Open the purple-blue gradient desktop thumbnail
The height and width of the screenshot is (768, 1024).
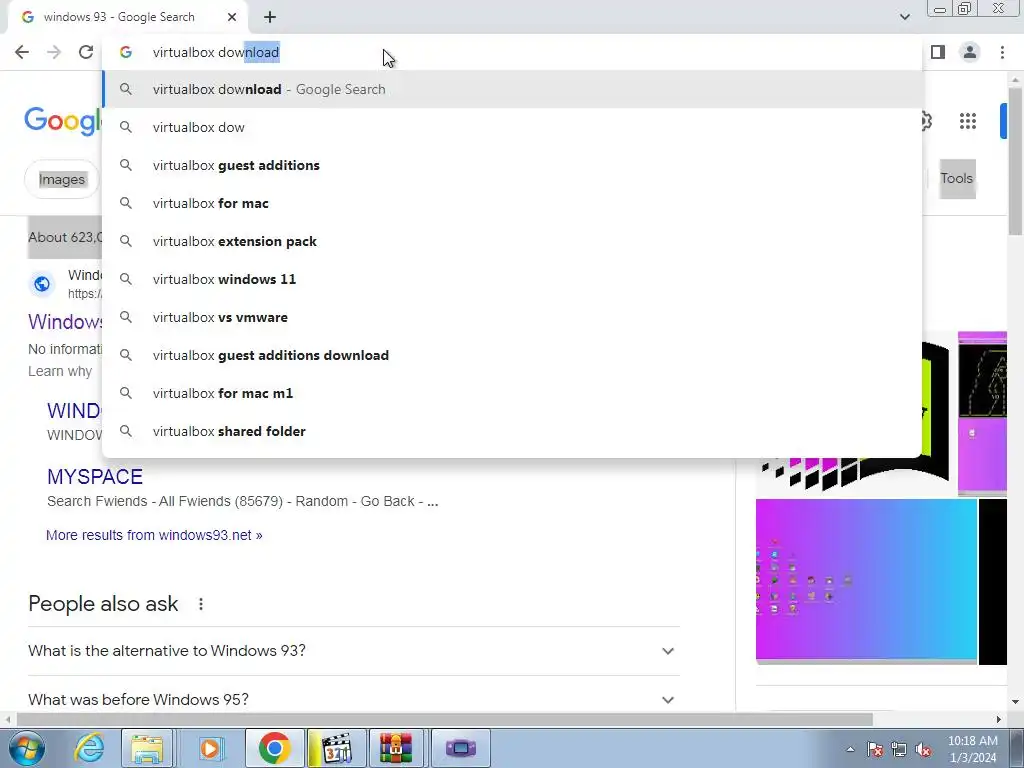(x=866, y=581)
